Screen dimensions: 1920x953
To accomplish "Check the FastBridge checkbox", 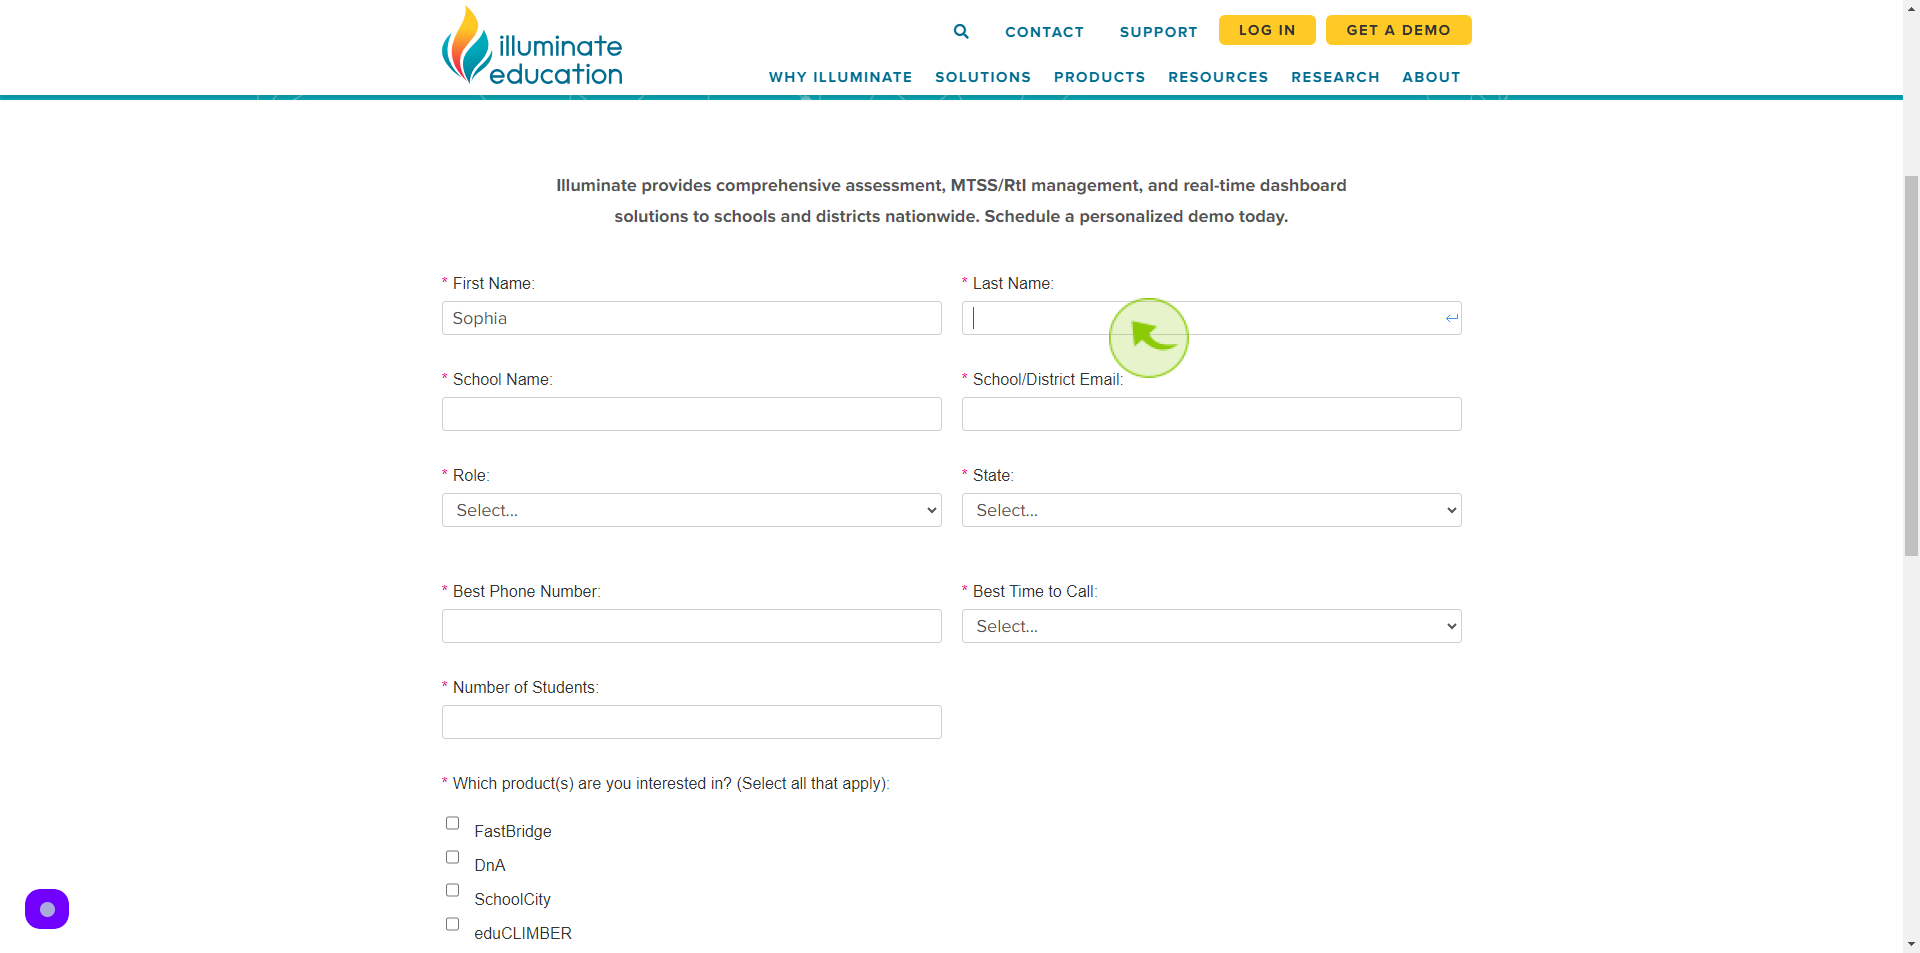I will coord(452,823).
